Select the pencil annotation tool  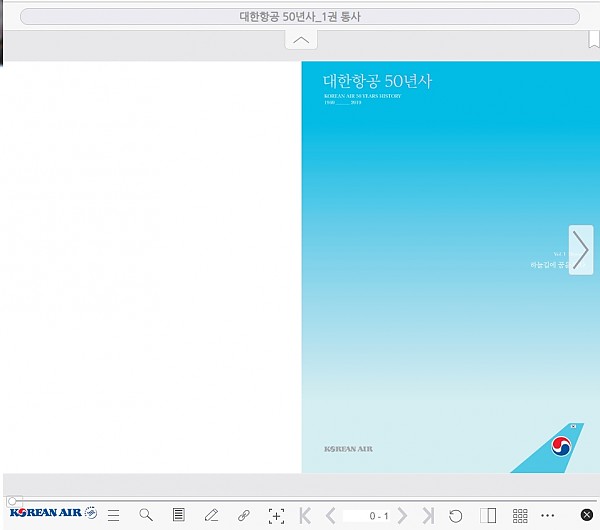(x=211, y=515)
